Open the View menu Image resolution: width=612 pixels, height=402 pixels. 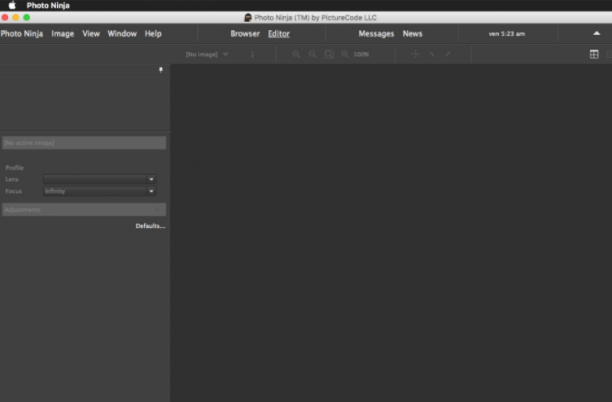(x=91, y=34)
